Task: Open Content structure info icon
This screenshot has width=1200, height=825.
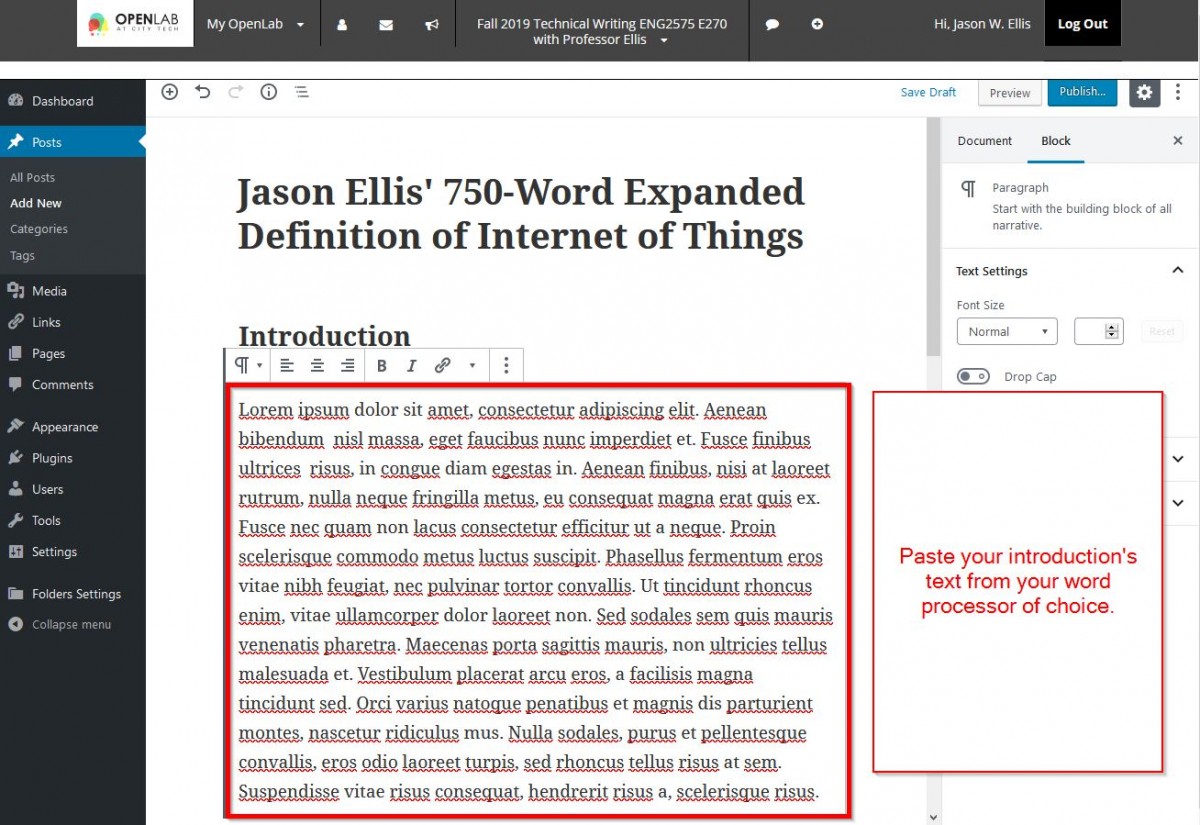Action: [x=269, y=92]
